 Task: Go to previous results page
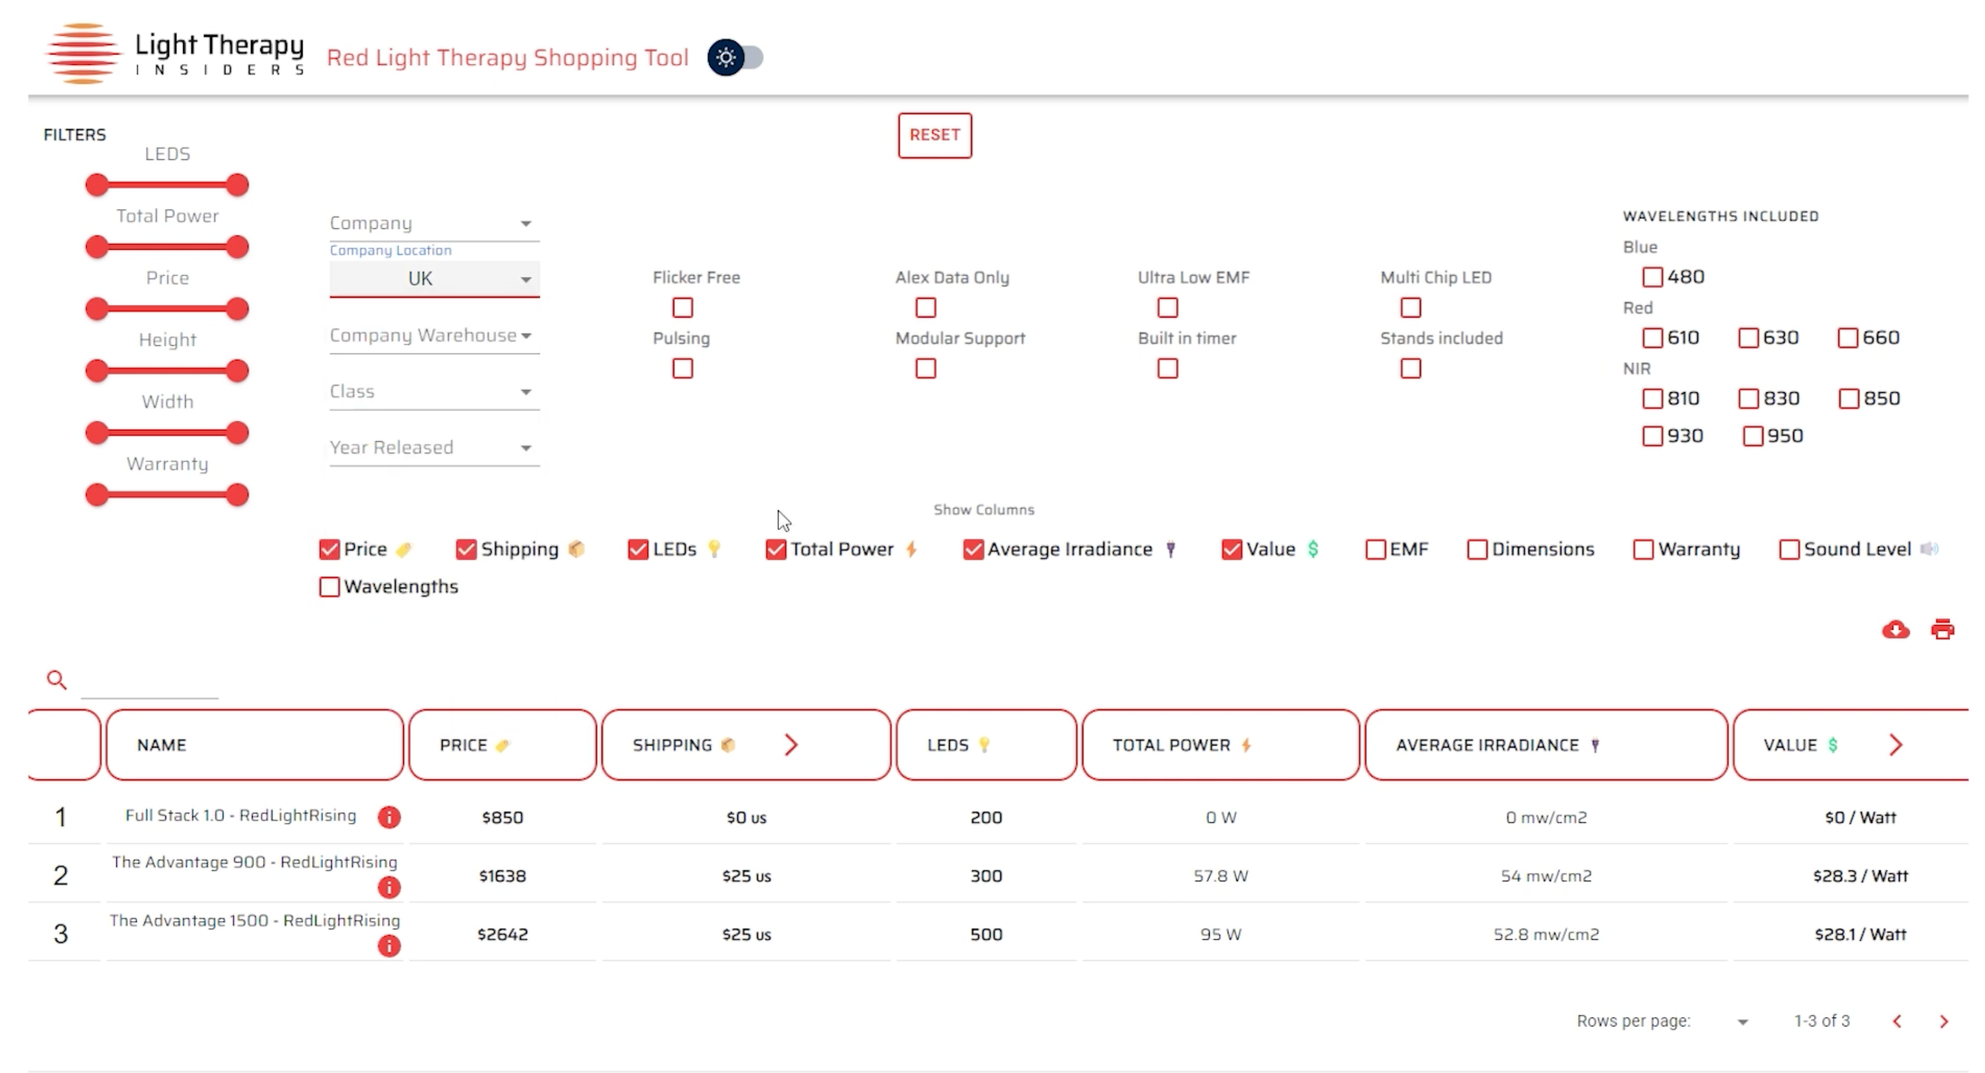[x=1897, y=1021]
